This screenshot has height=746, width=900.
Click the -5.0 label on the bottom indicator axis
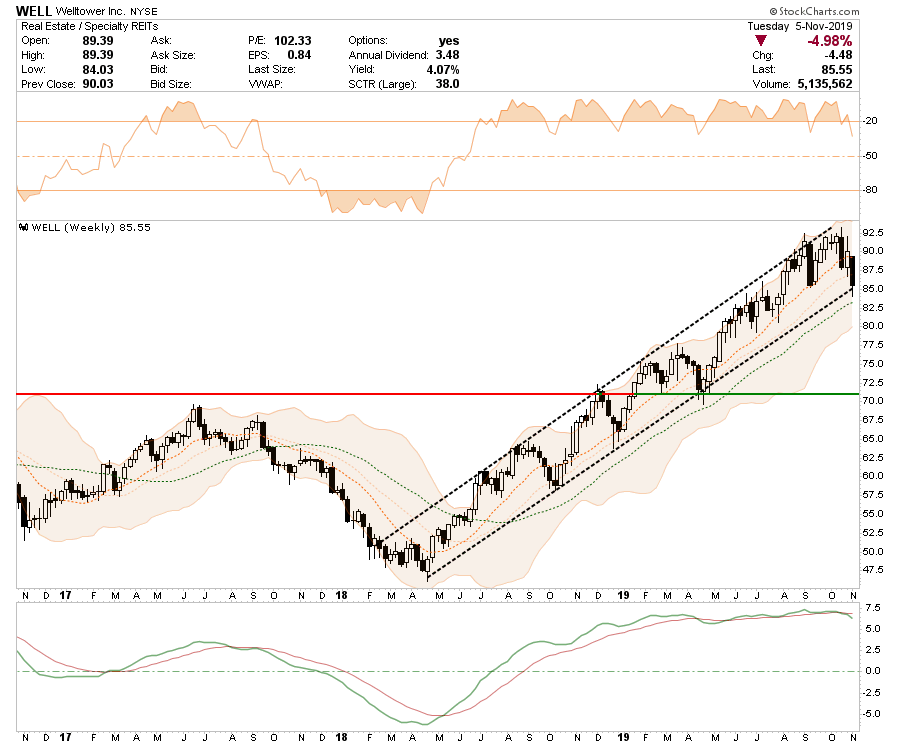point(871,714)
